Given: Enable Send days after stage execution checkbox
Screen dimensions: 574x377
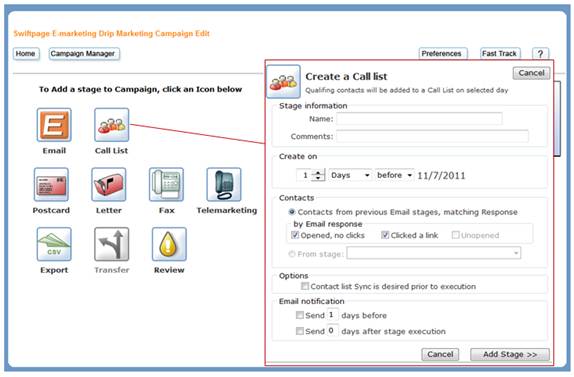Looking at the screenshot, I should pyautogui.click(x=300, y=331).
